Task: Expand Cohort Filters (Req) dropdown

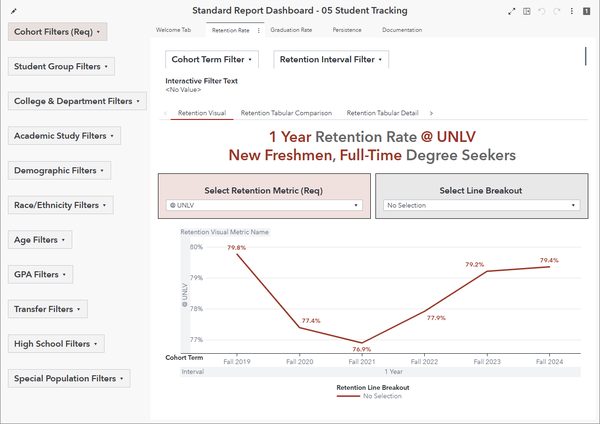Action: [x=58, y=32]
